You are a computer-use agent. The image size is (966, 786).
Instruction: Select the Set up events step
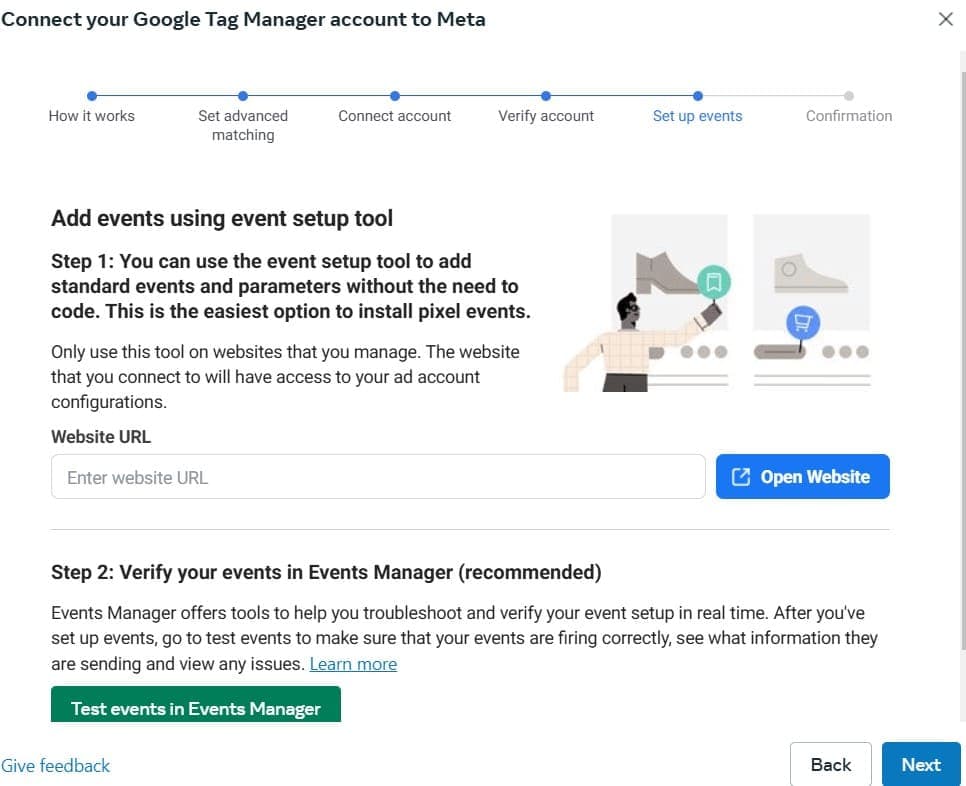tap(697, 96)
